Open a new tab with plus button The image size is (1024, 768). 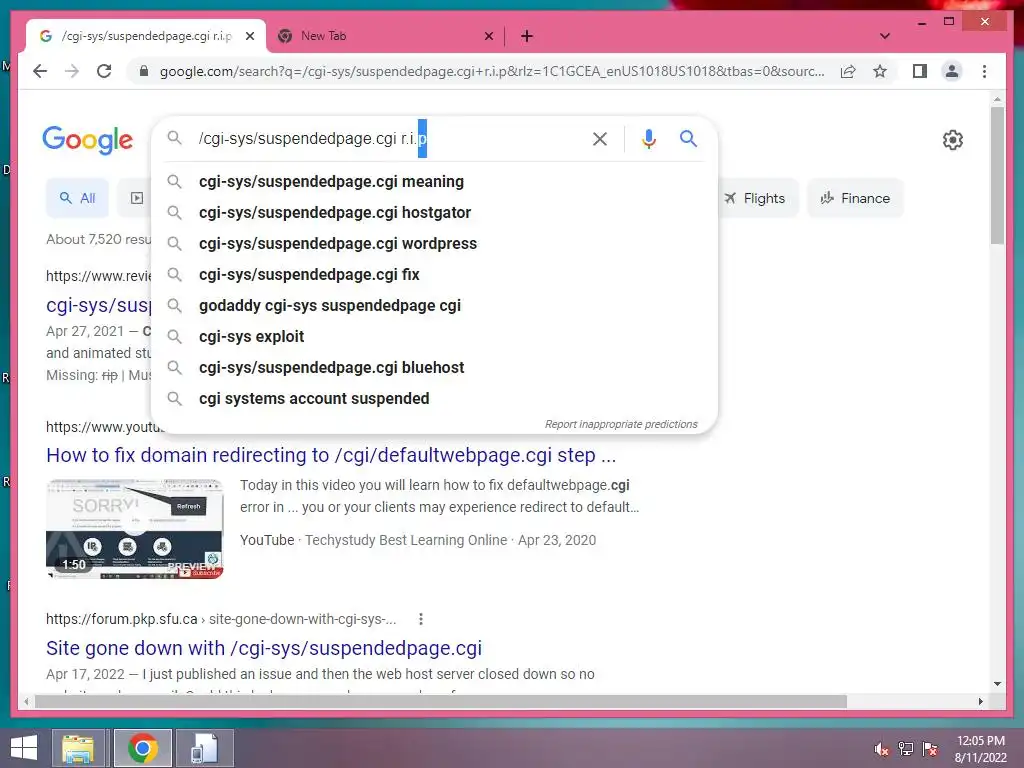click(x=527, y=36)
